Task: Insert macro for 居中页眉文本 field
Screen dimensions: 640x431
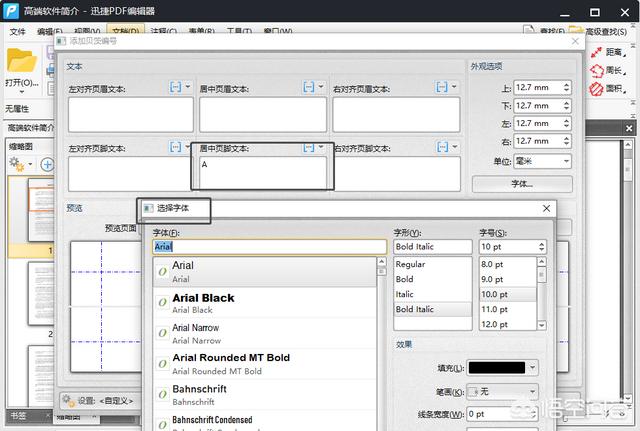Action: tap(309, 87)
